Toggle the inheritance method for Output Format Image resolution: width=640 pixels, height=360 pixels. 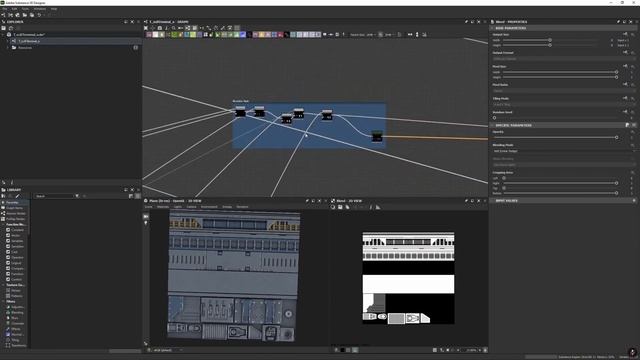[625, 52]
